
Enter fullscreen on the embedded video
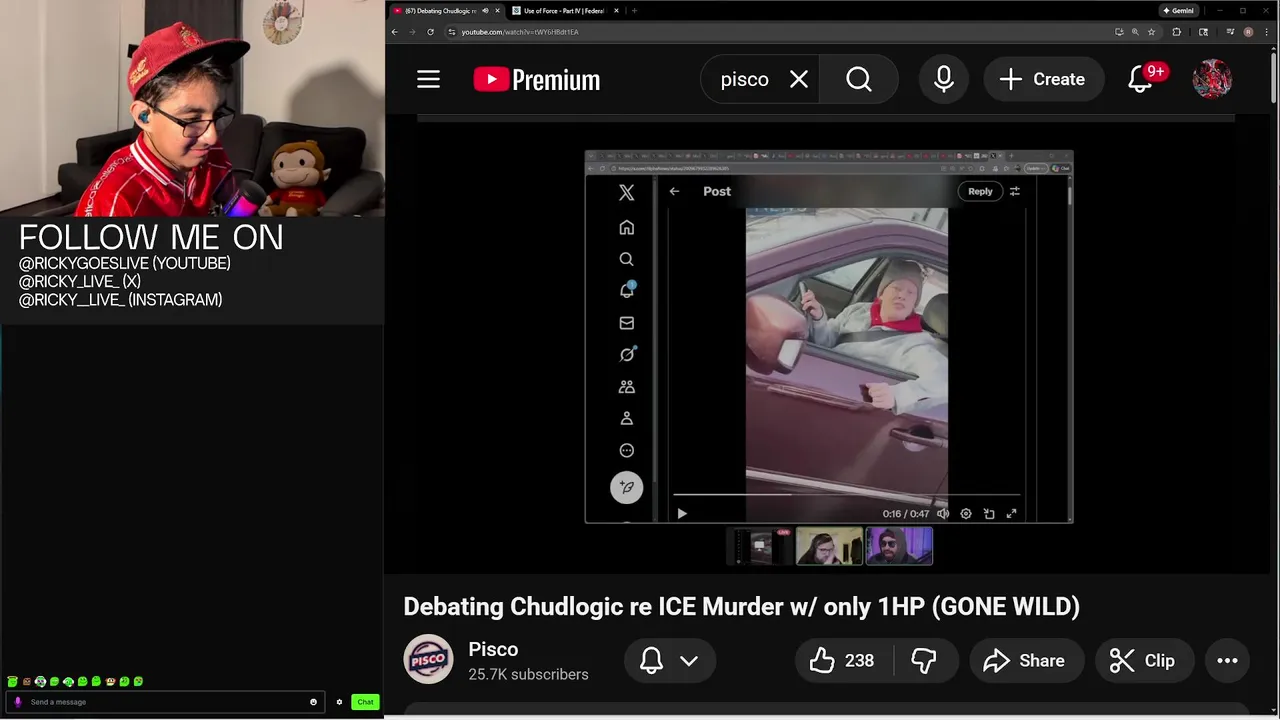(x=1011, y=513)
